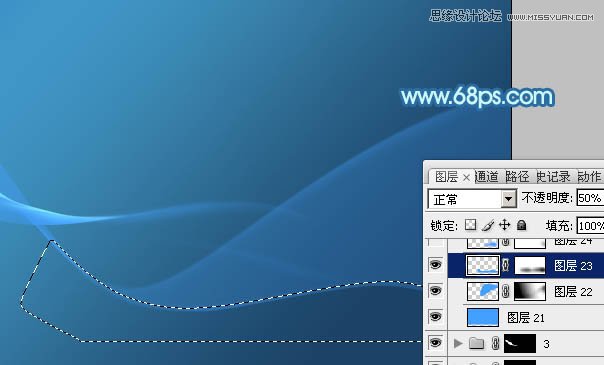Select the 图层 22 layer mask thumbnail
This screenshot has width=604, height=365.
(530, 291)
